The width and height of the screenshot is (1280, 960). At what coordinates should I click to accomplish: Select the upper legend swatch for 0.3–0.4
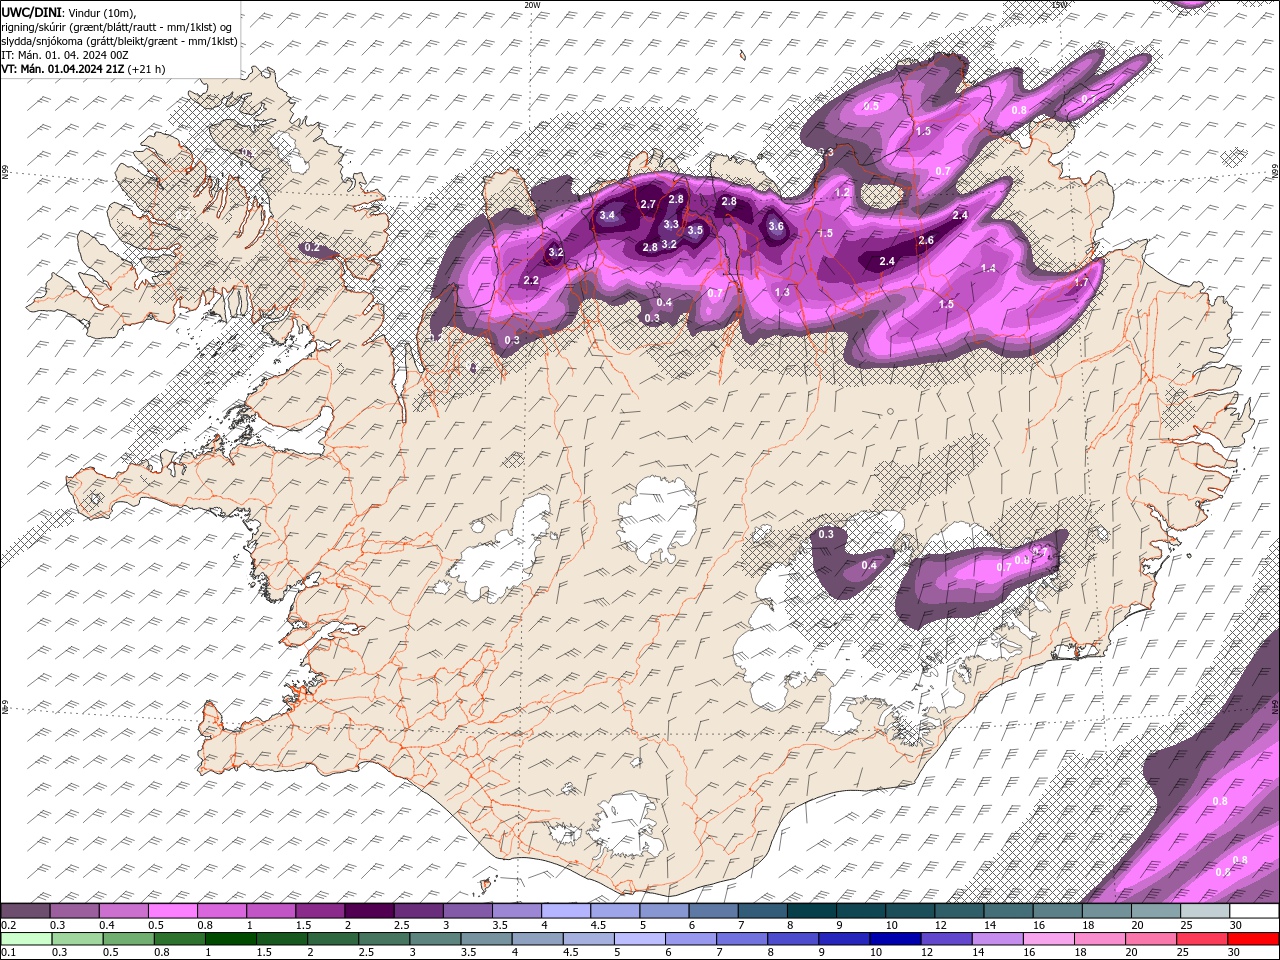[74, 911]
